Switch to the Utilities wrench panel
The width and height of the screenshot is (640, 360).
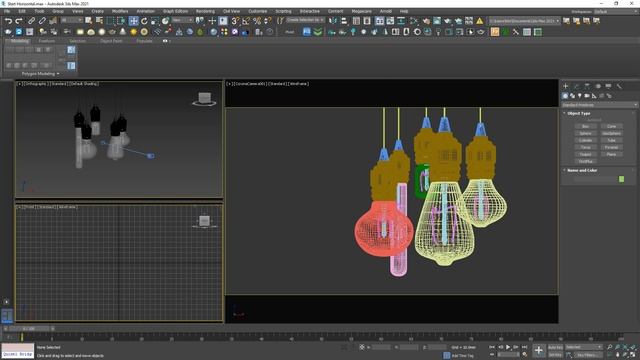pyautogui.click(x=619, y=86)
